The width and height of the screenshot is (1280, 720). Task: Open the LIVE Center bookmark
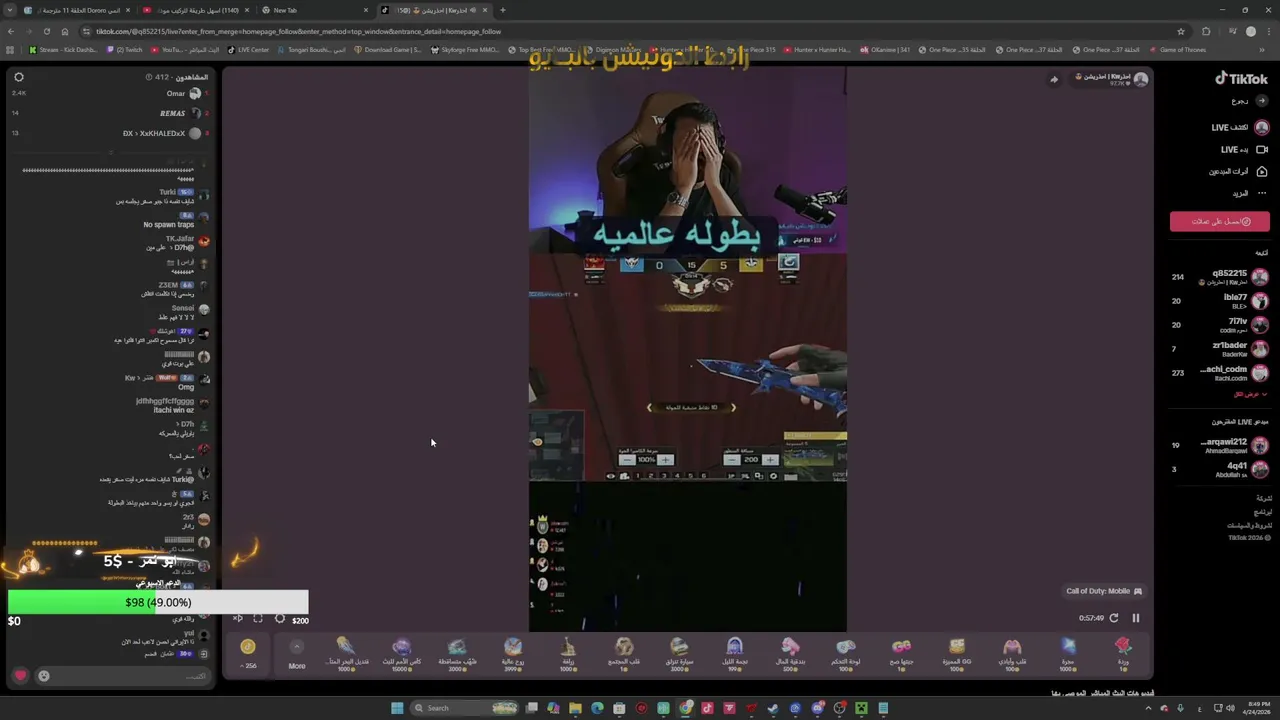pyautogui.click(x=248, y=50)
